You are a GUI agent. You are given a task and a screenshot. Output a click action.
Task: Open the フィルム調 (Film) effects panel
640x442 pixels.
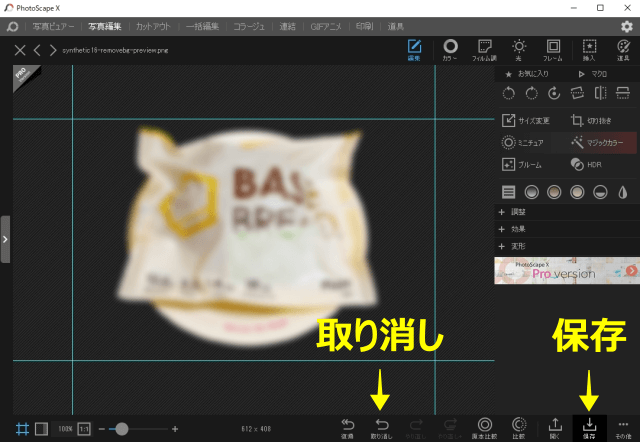click(x=484, y=50)
